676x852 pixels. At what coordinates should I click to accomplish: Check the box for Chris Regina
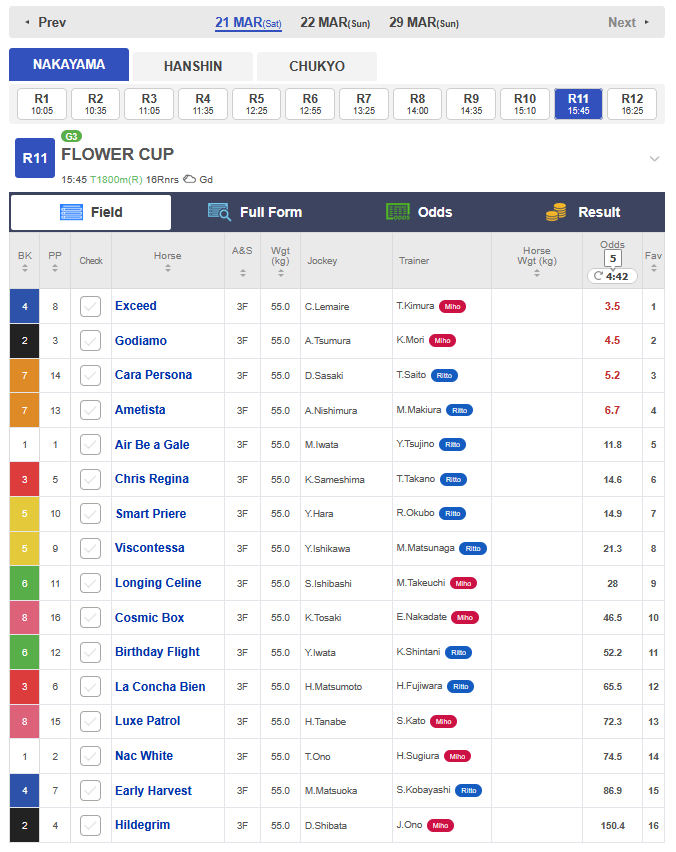point(90,479)
